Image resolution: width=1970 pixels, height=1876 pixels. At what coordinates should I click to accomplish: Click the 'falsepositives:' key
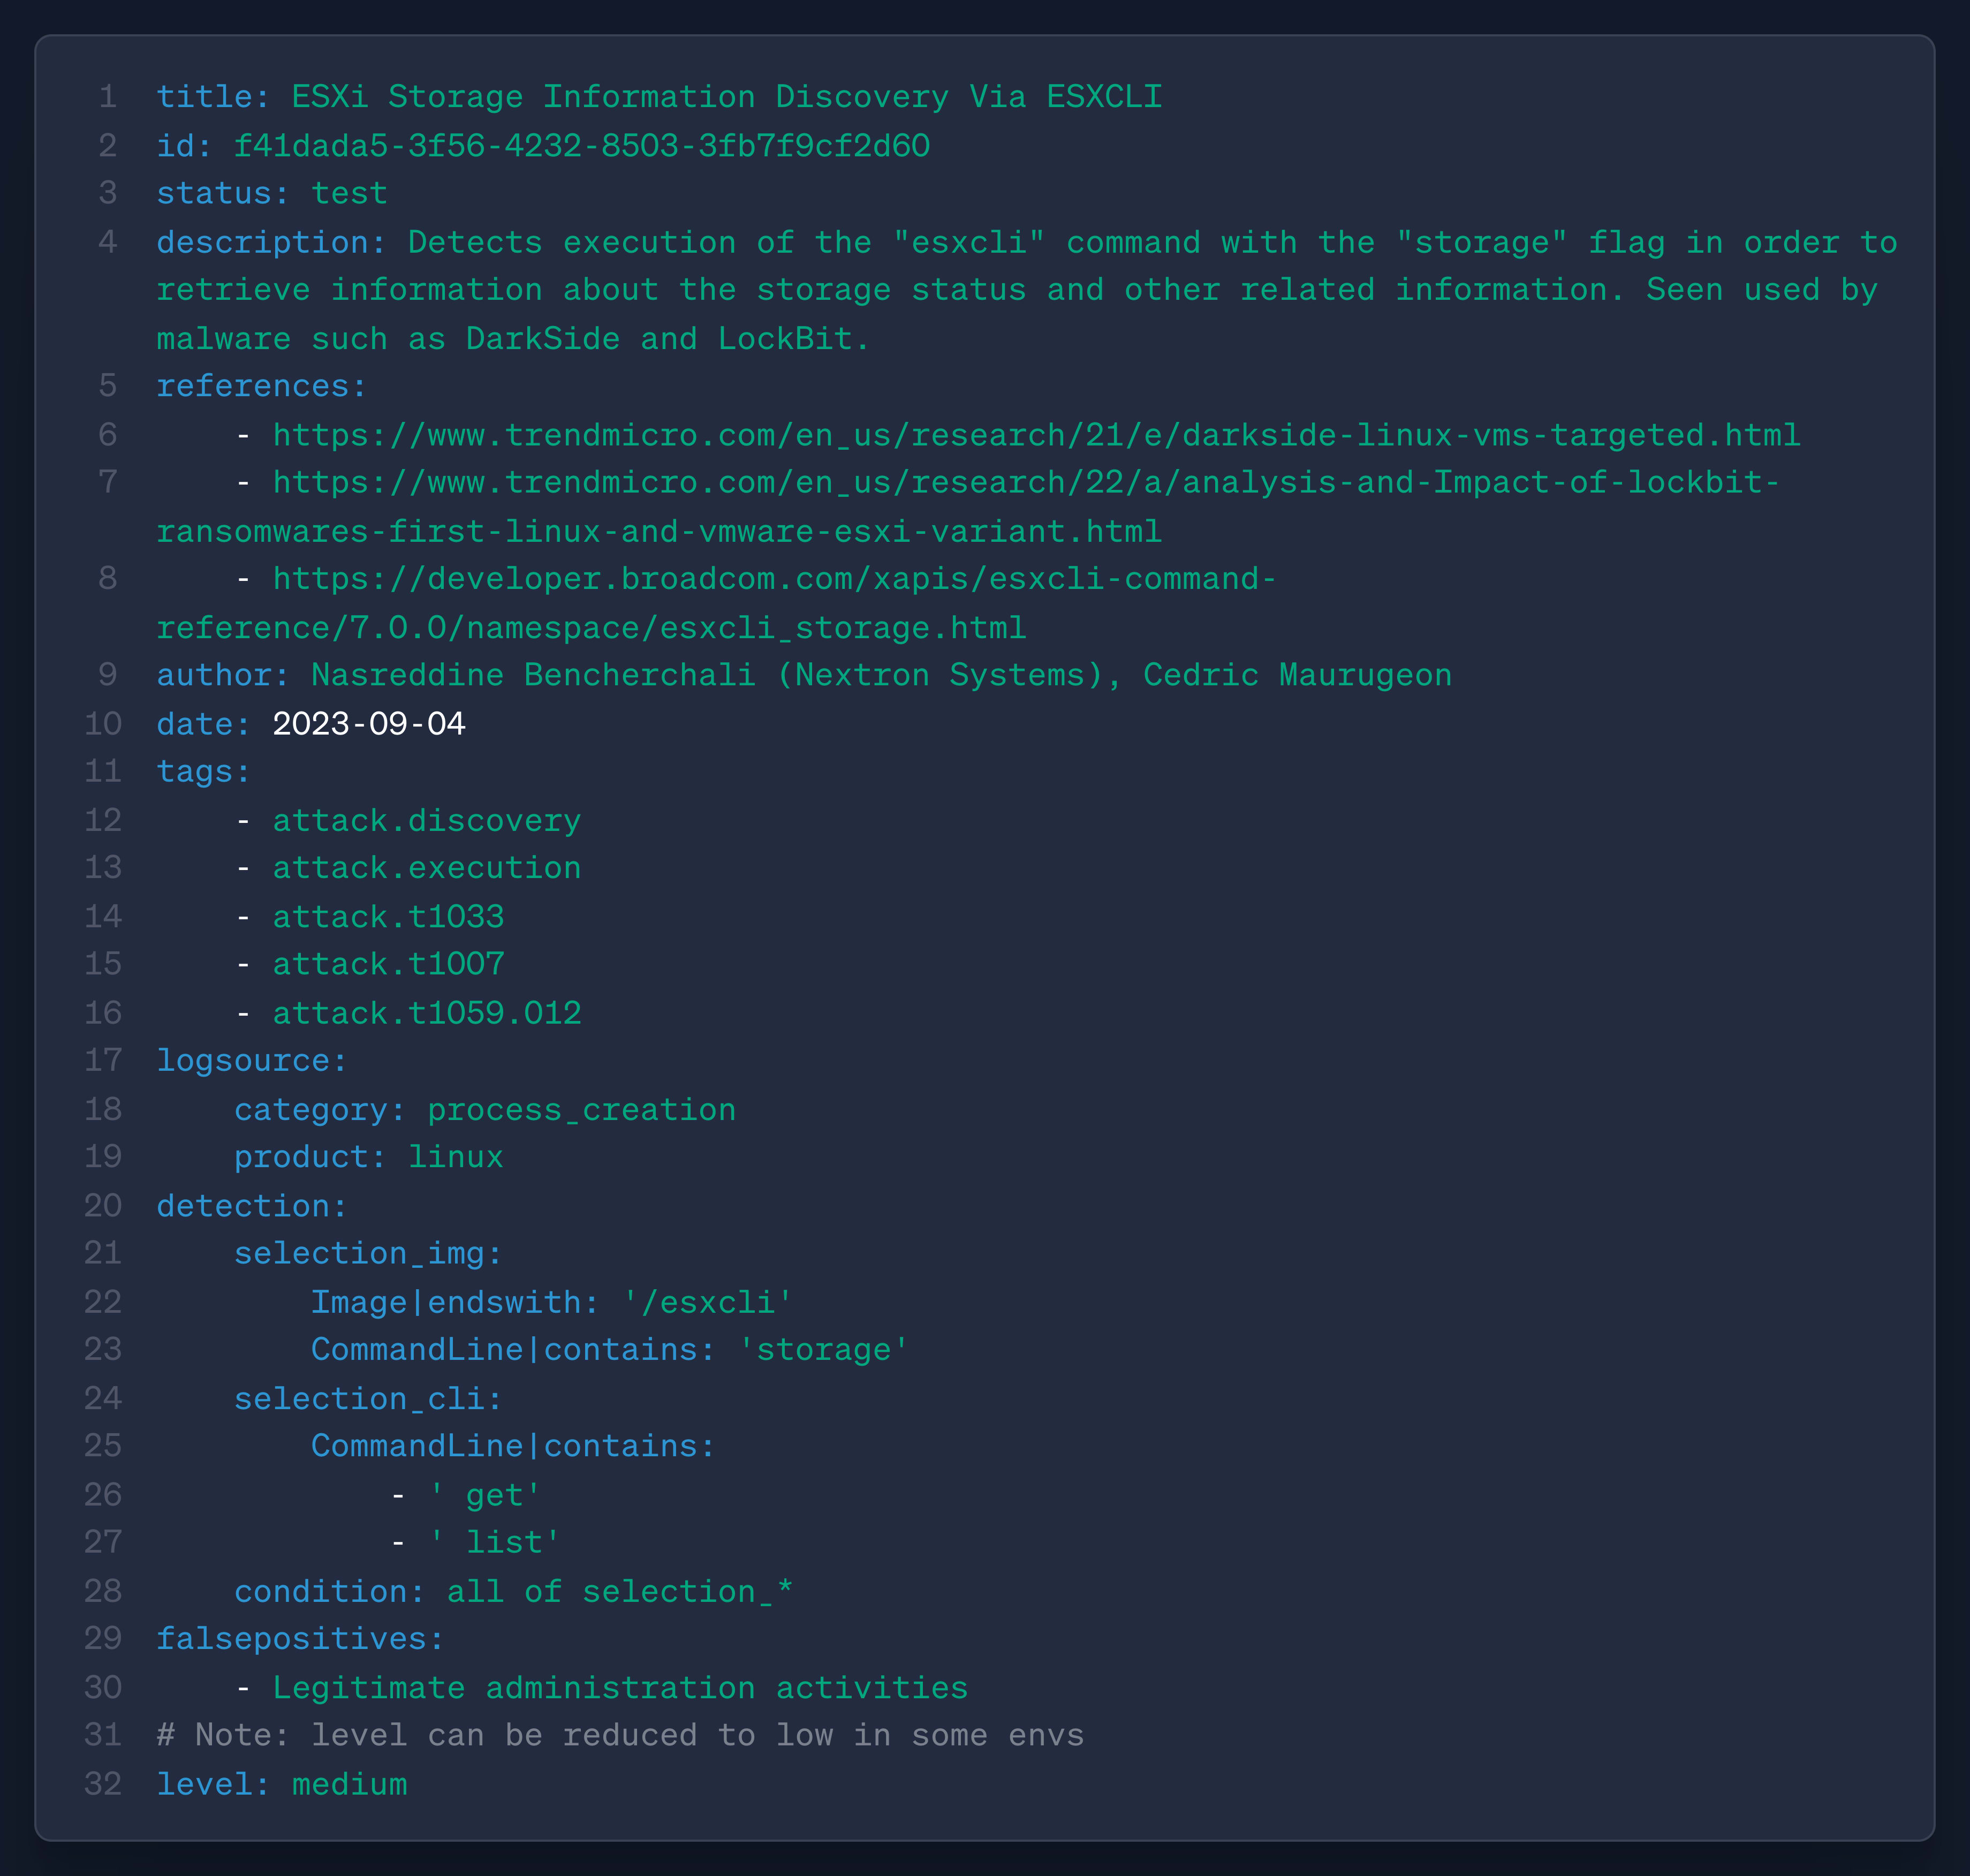point(300,1639)
